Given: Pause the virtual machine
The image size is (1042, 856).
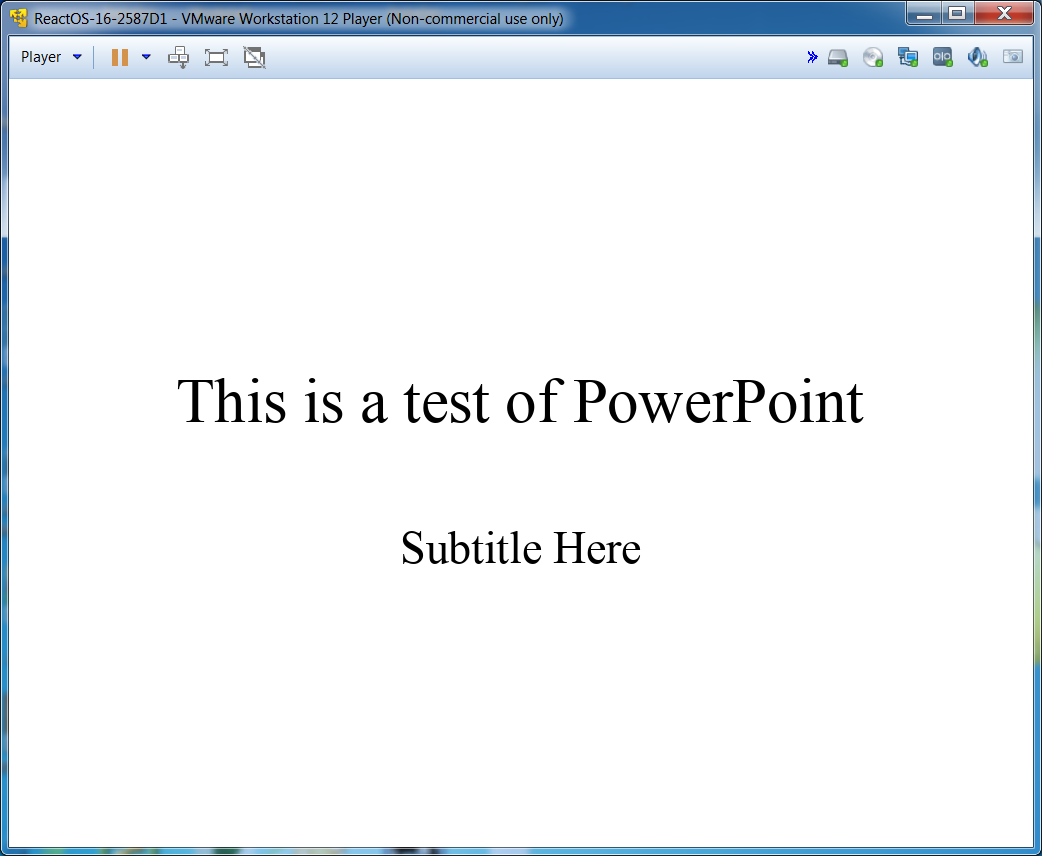Looking at the screenshot, I should pyautogui.click(x=120, y=57).
